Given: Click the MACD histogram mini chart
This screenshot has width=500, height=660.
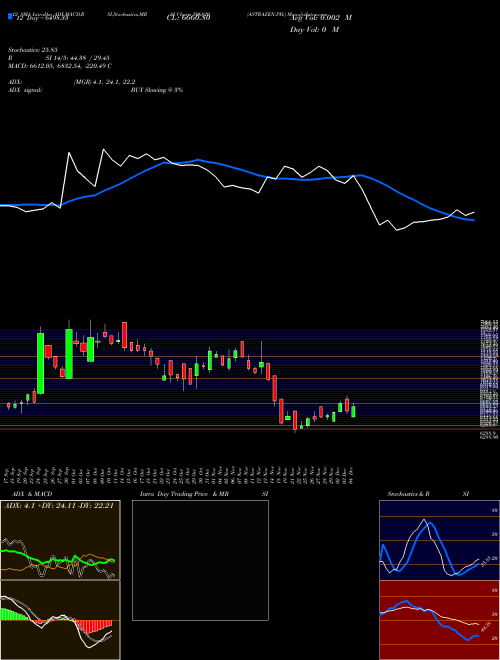Looking at the screenshot, I should 60,620.
